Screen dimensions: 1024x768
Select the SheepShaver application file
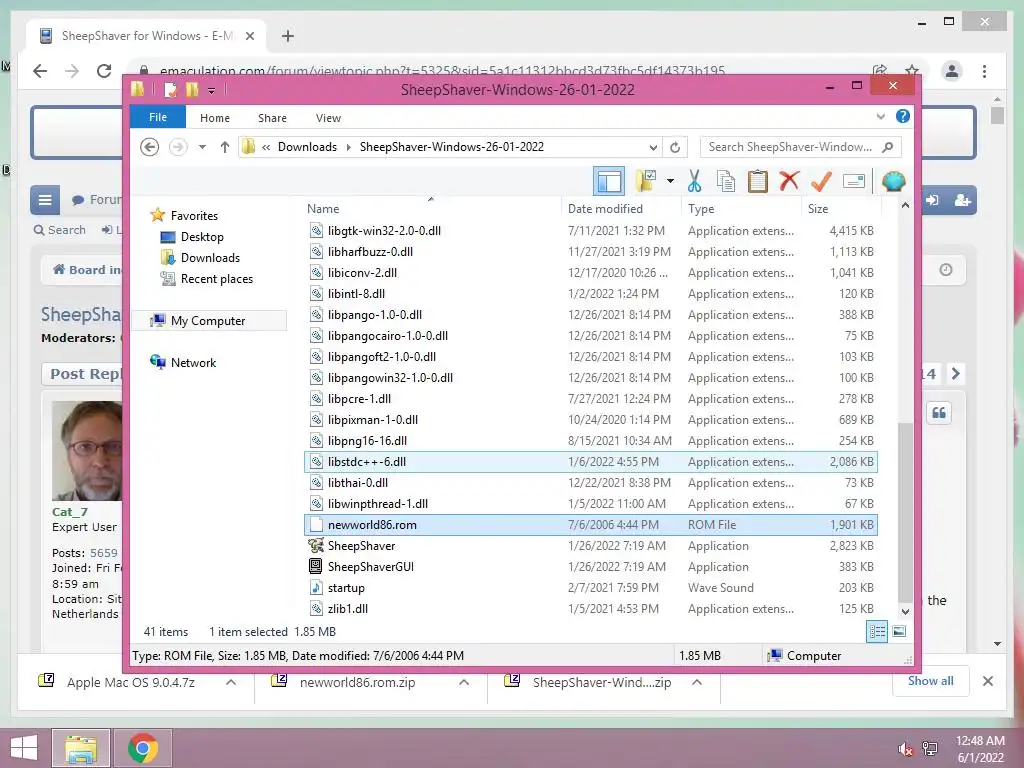(x=590, y=546)
